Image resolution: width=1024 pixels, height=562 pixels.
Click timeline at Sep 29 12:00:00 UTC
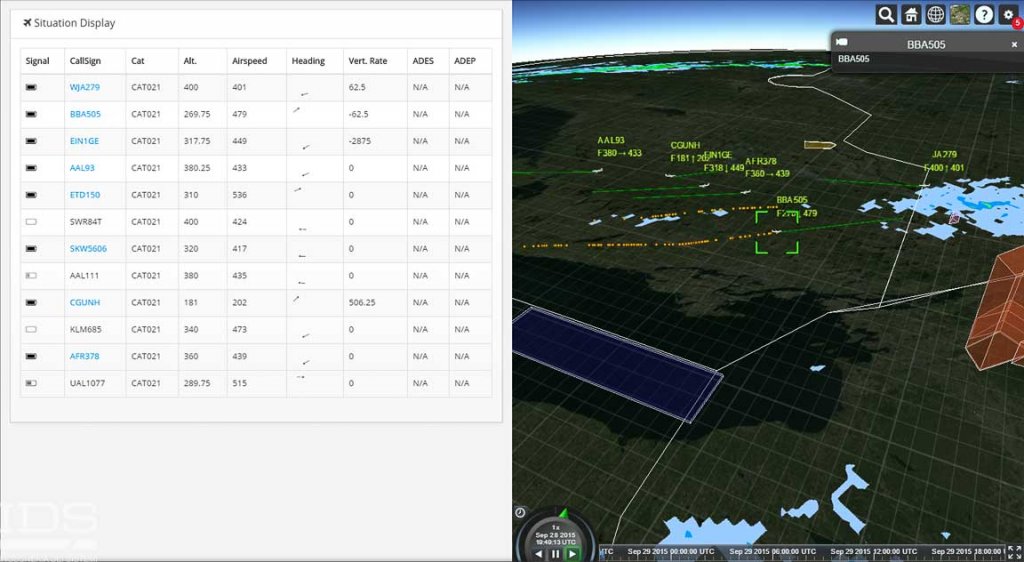pyautogui.click(x=874, y=552)
